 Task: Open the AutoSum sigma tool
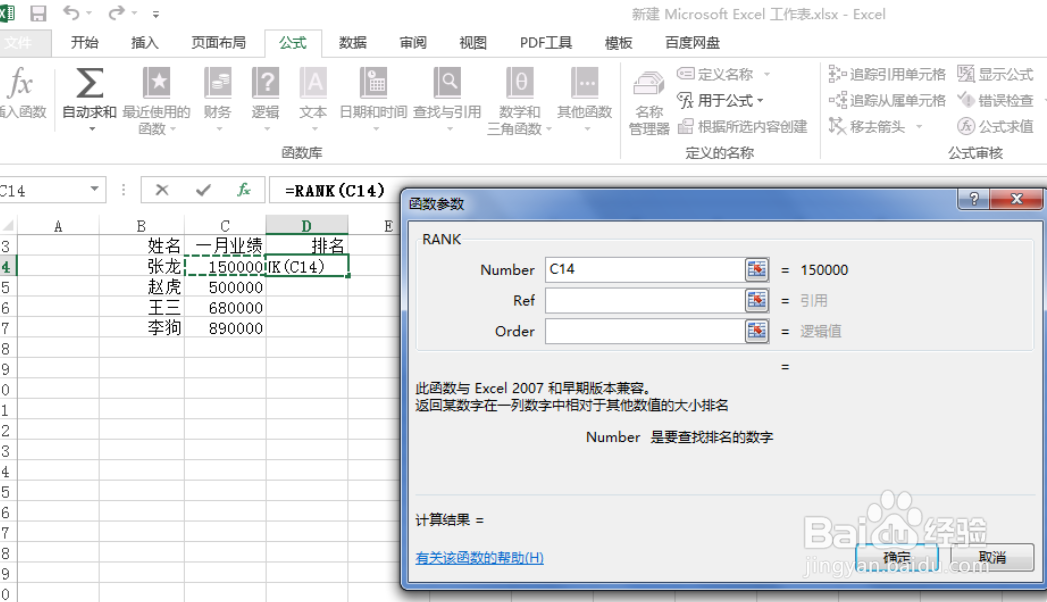pos(89,84)
